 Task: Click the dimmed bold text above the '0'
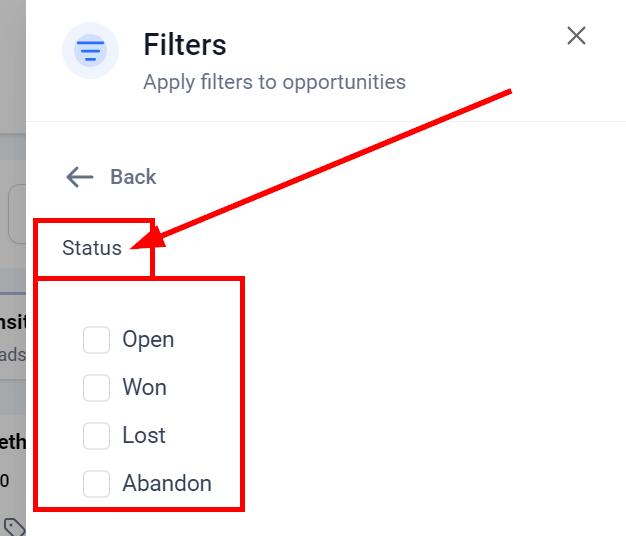(x=12, y=442)
